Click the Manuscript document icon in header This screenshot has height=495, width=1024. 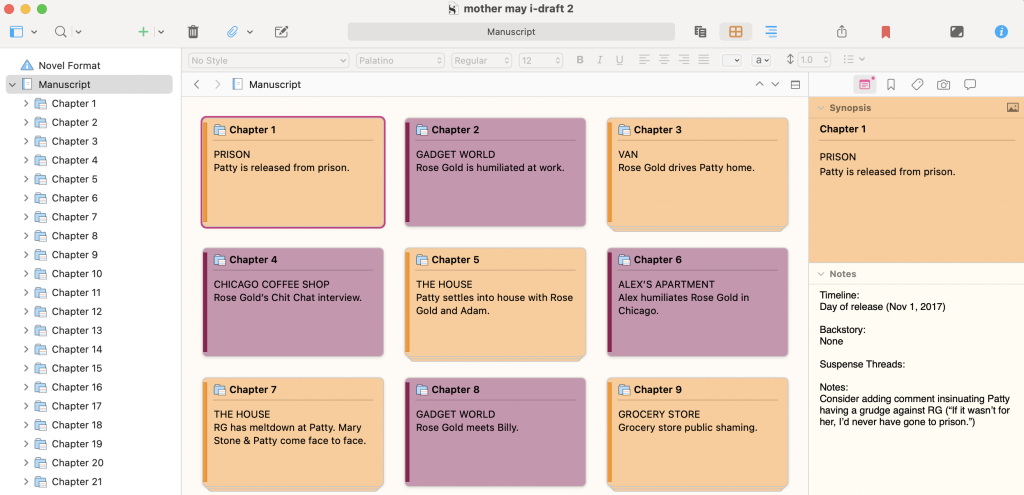coord(238,84)
